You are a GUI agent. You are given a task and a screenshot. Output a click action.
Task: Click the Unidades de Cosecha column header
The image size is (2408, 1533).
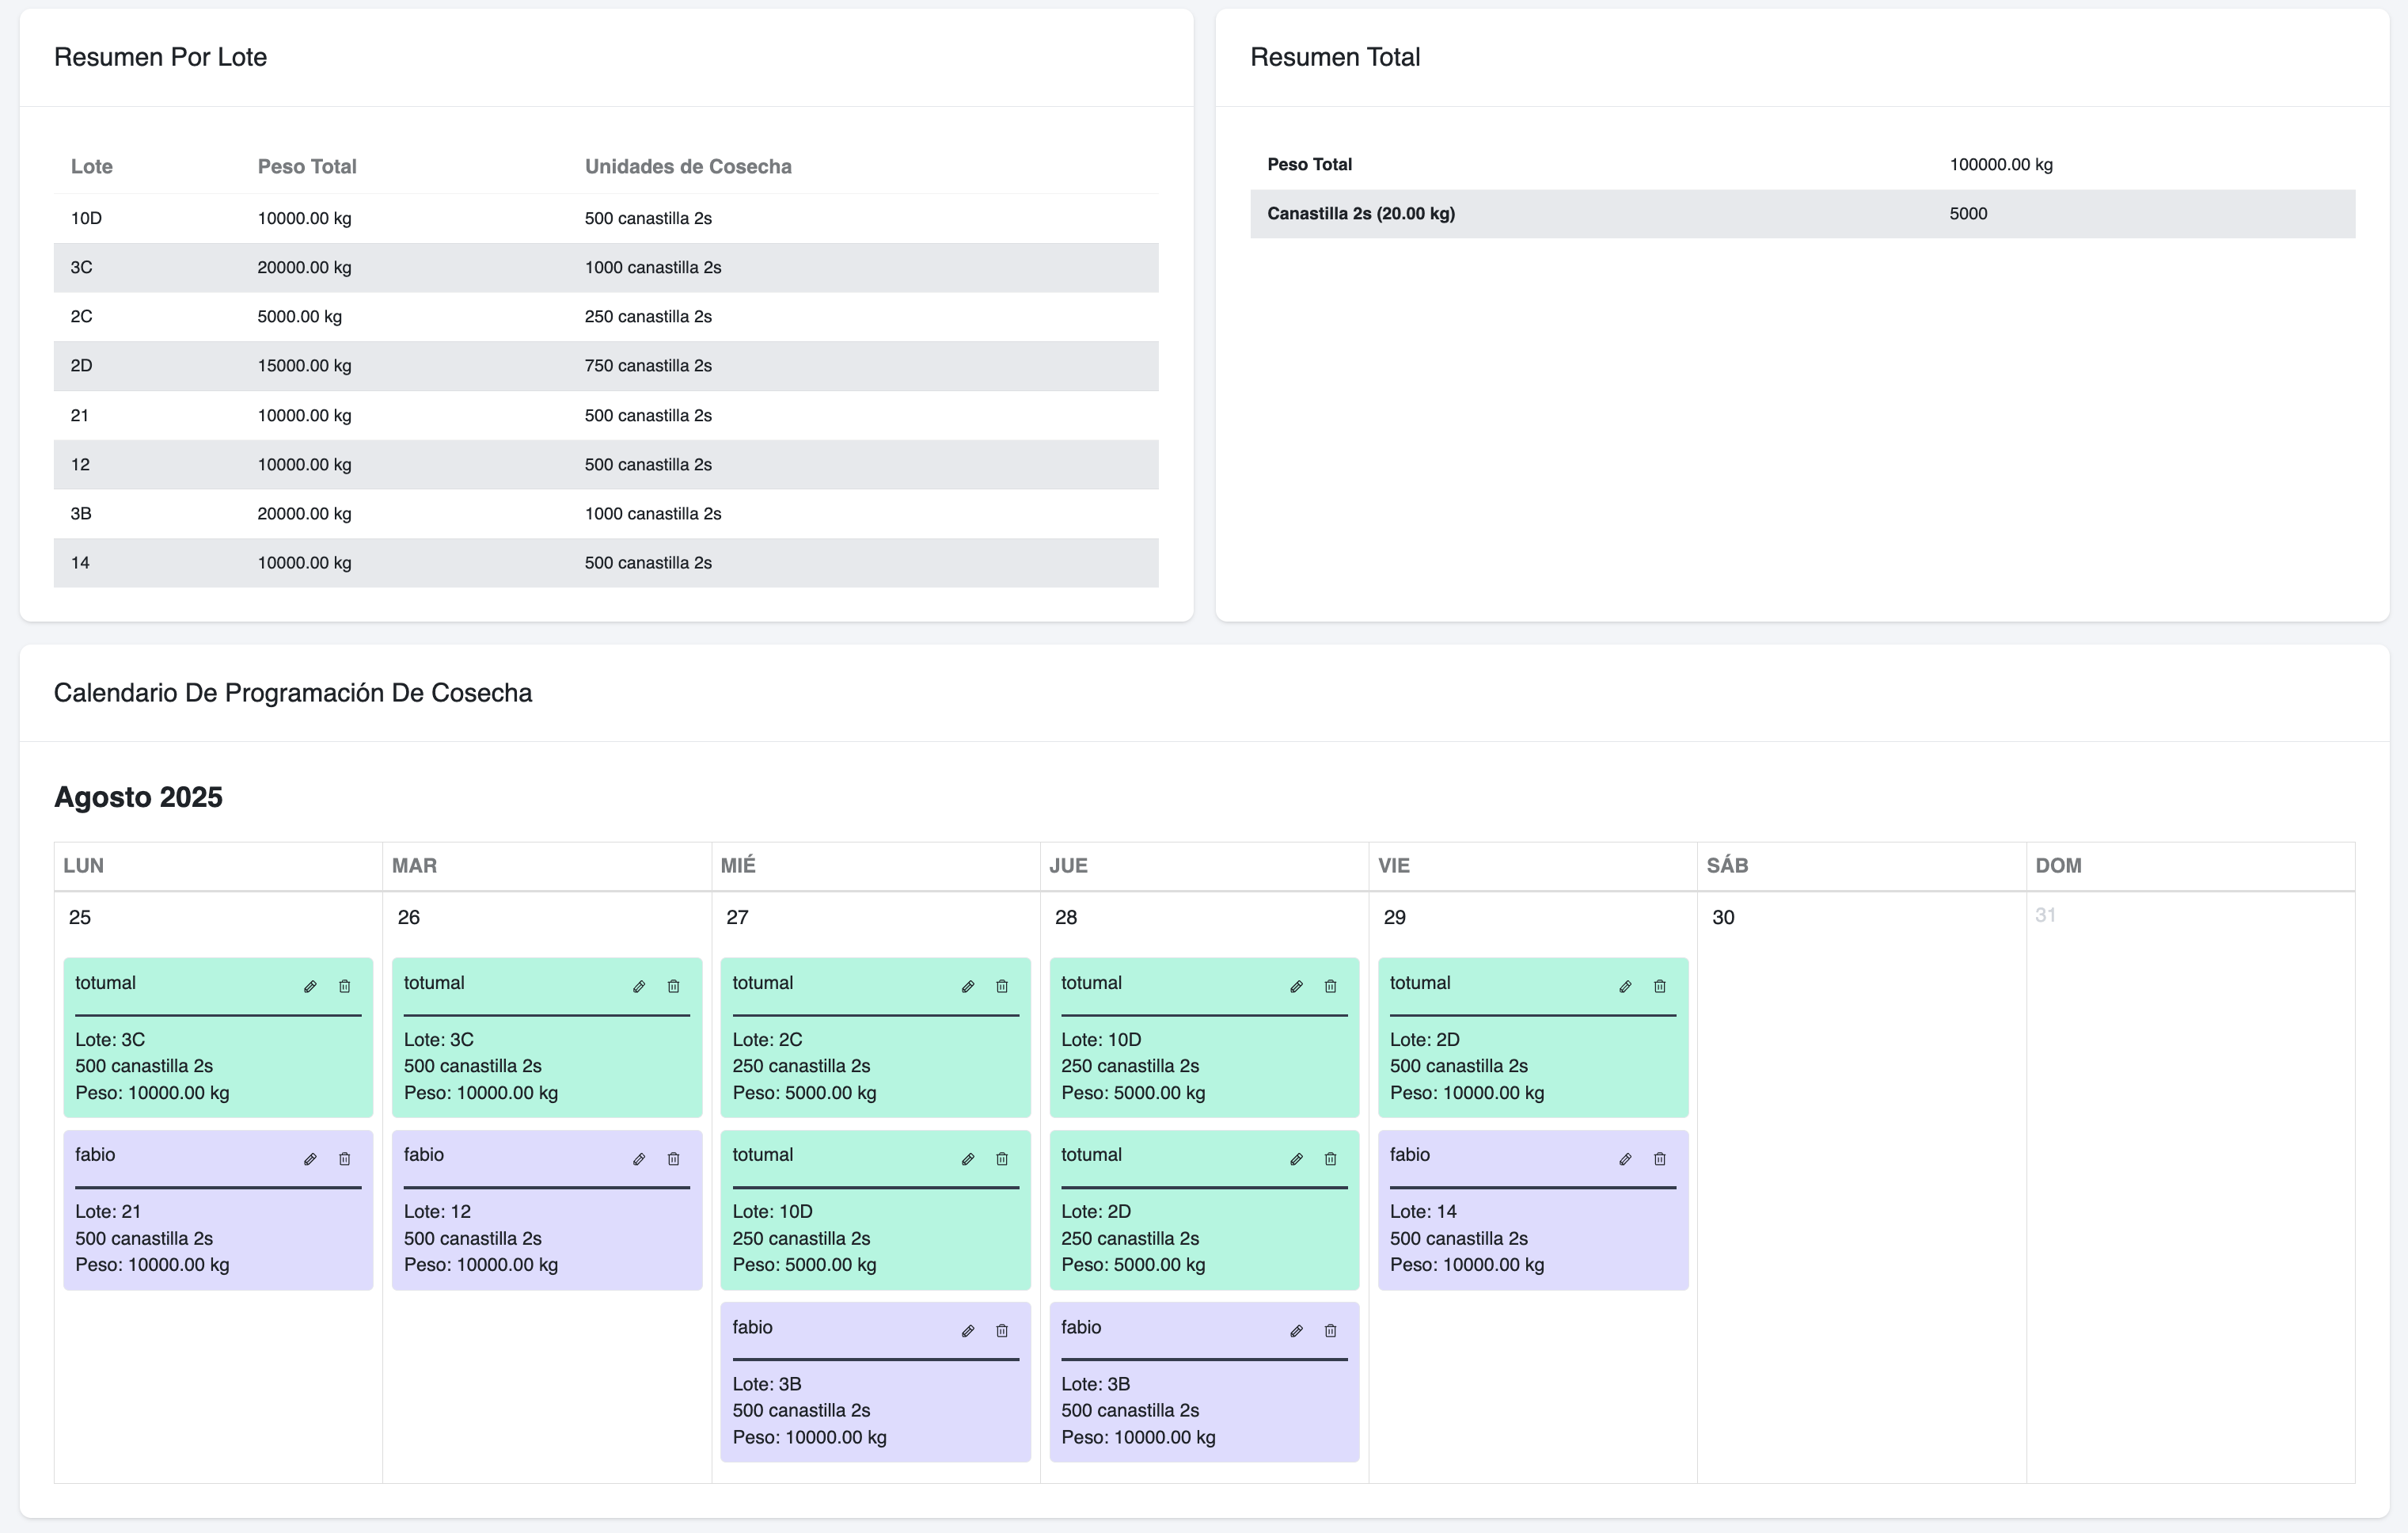687,166
